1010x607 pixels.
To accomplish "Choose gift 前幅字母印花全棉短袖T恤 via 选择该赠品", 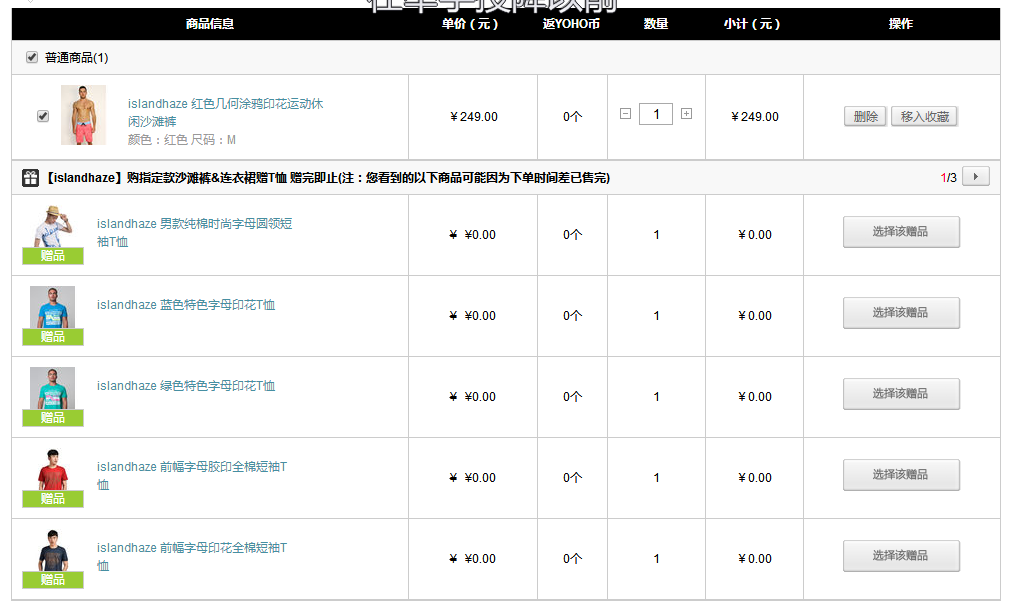I will pos(901,555).
